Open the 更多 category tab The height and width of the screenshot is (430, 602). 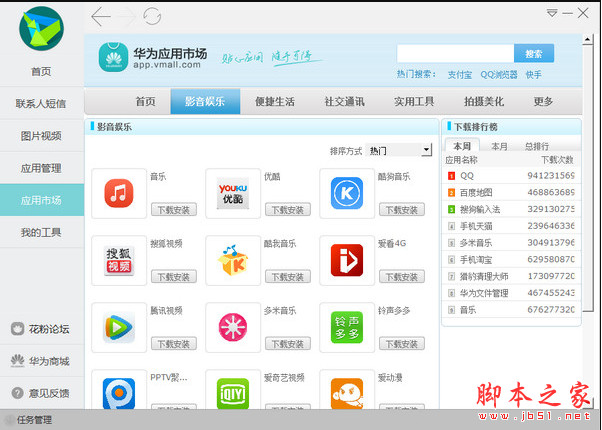(x=543, y=102)
